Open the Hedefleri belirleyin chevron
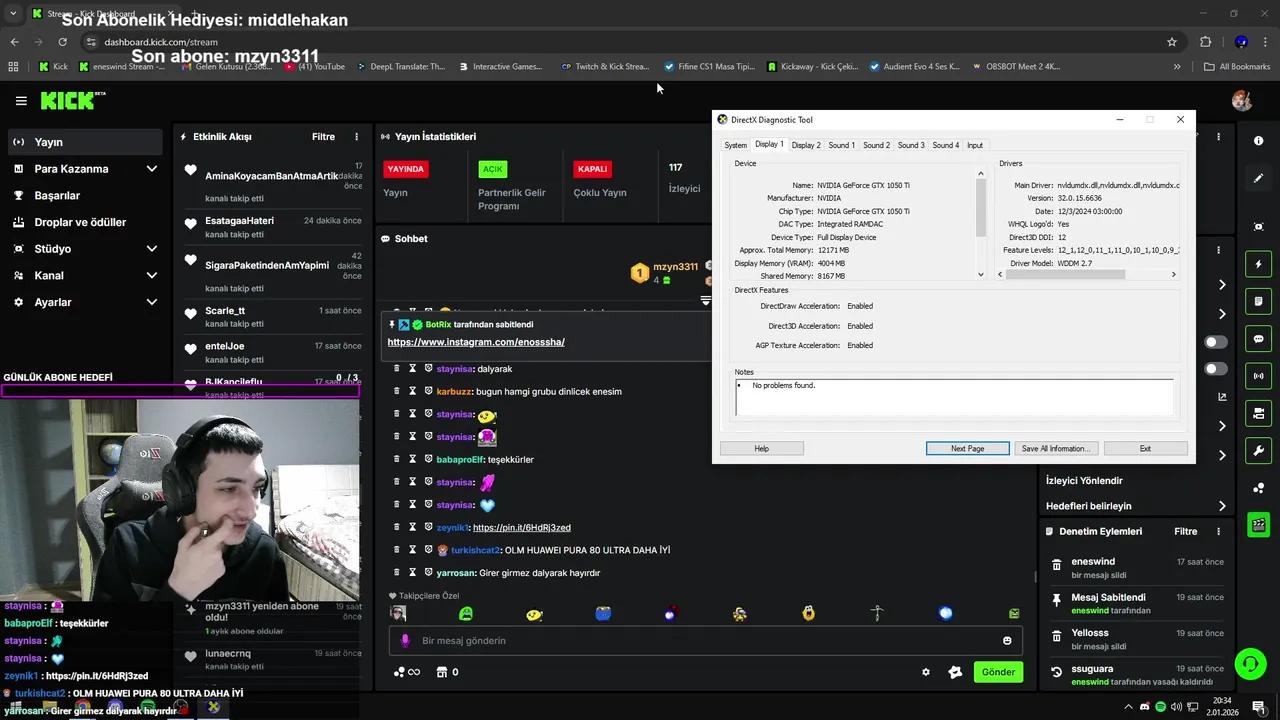Viewport: 1280px width, 720px height. pyautogui.click(x=1222, y=506)
